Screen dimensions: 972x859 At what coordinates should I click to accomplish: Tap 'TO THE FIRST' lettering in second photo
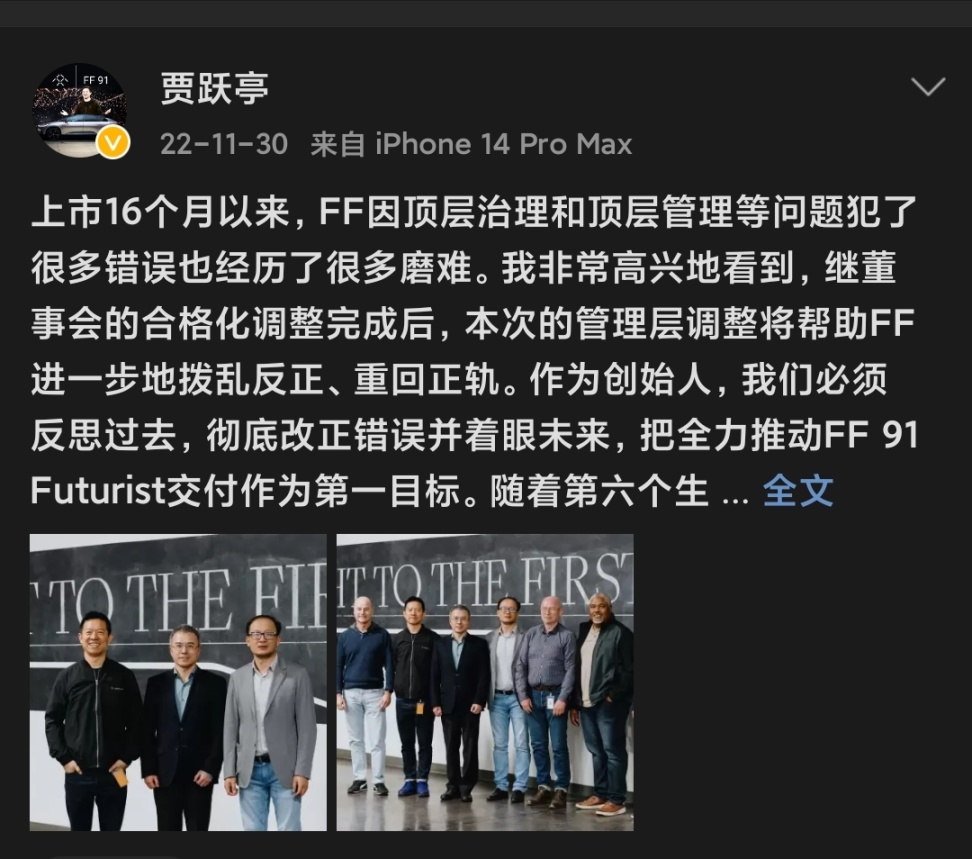[x=485, y=579]
